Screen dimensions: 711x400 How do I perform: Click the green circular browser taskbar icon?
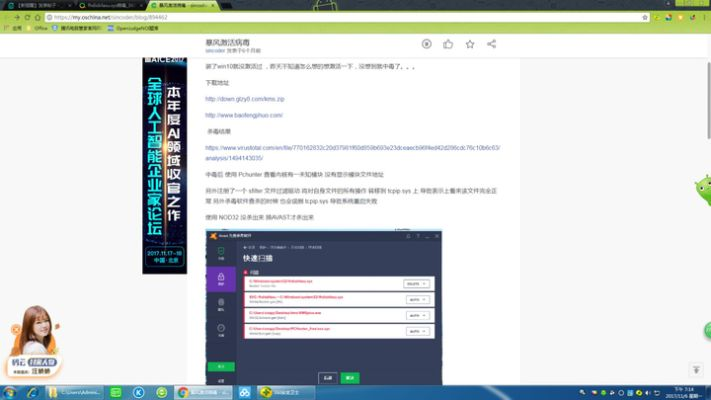point(161,392)
